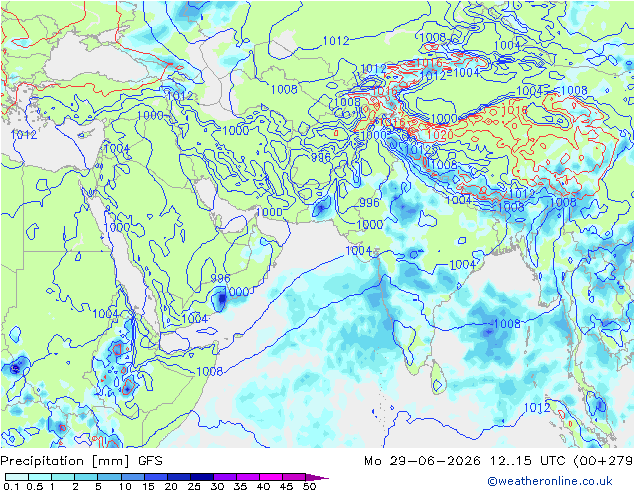This screenshot has height=490, width=634.
Task: Select the legend swatch between 0.5 and 1
Action: 40,477
